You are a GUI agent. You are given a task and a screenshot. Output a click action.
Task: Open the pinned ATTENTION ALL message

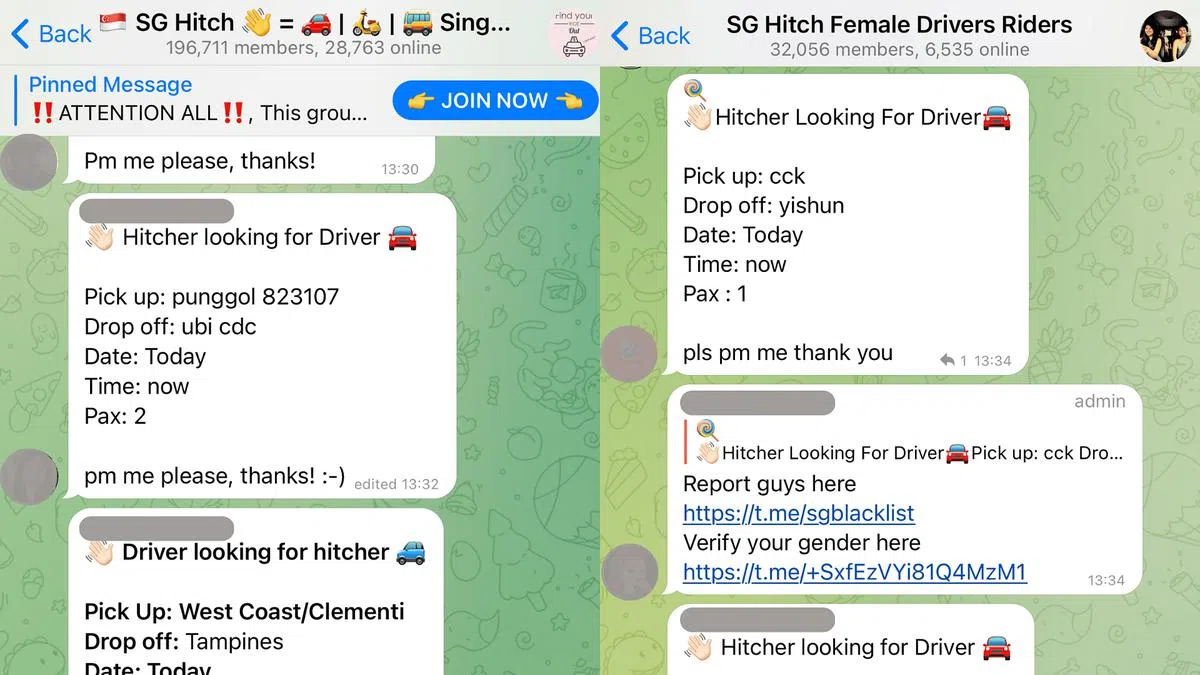[200, 100]
